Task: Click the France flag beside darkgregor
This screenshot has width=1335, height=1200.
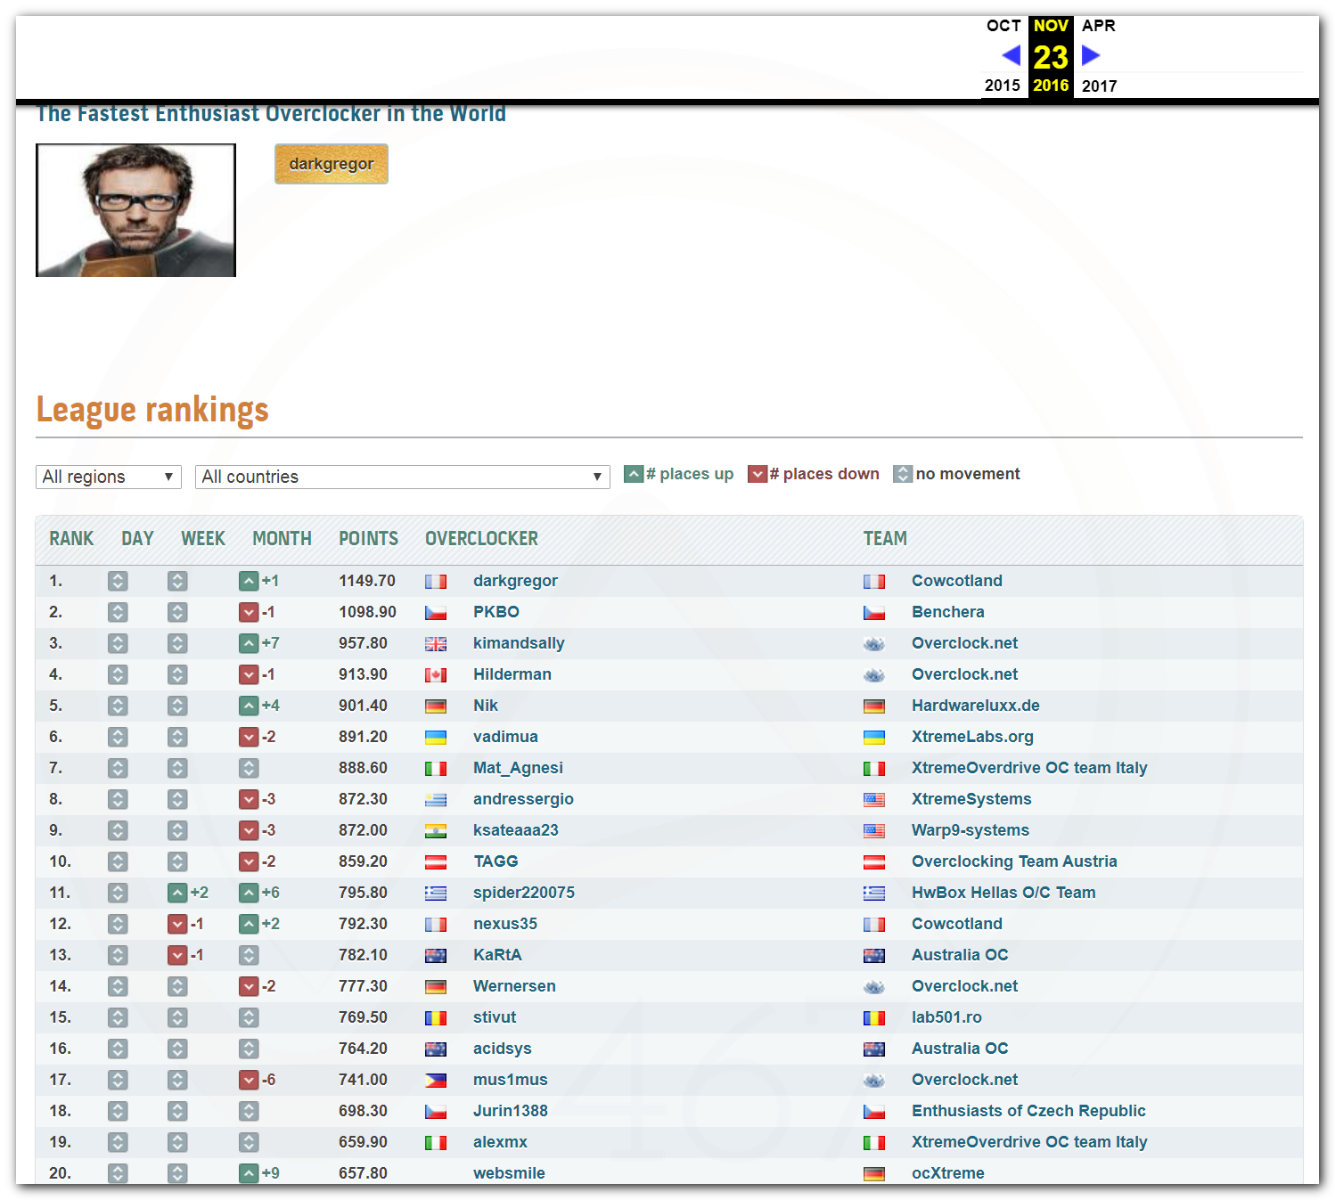Action: [x=436, y=581]
